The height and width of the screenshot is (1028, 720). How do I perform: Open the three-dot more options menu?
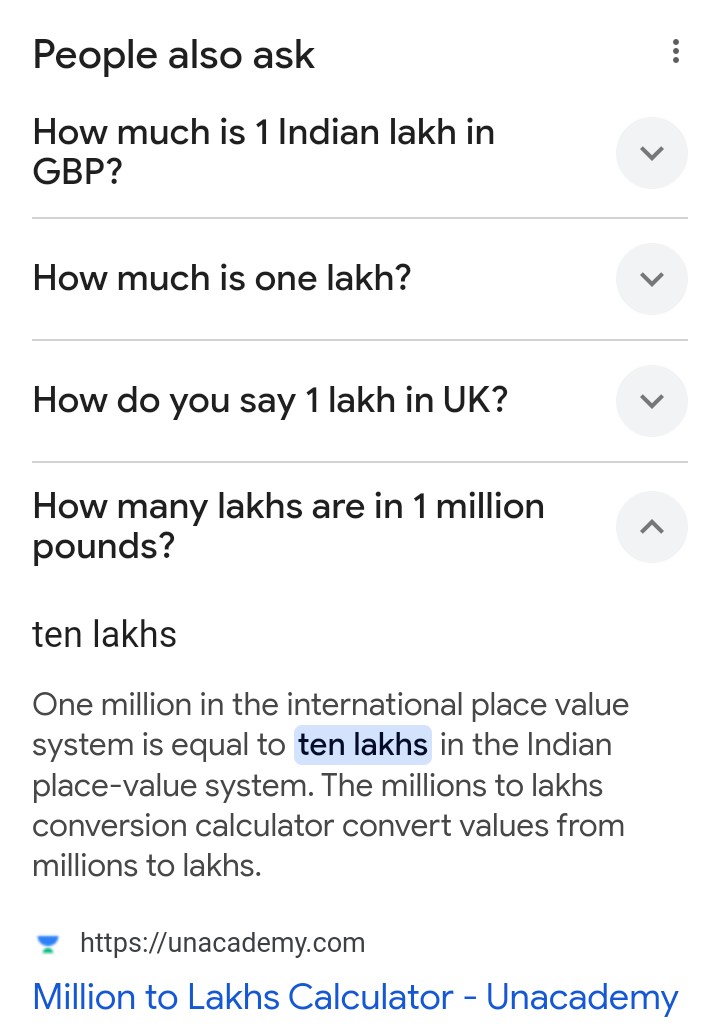pos(676,52)
